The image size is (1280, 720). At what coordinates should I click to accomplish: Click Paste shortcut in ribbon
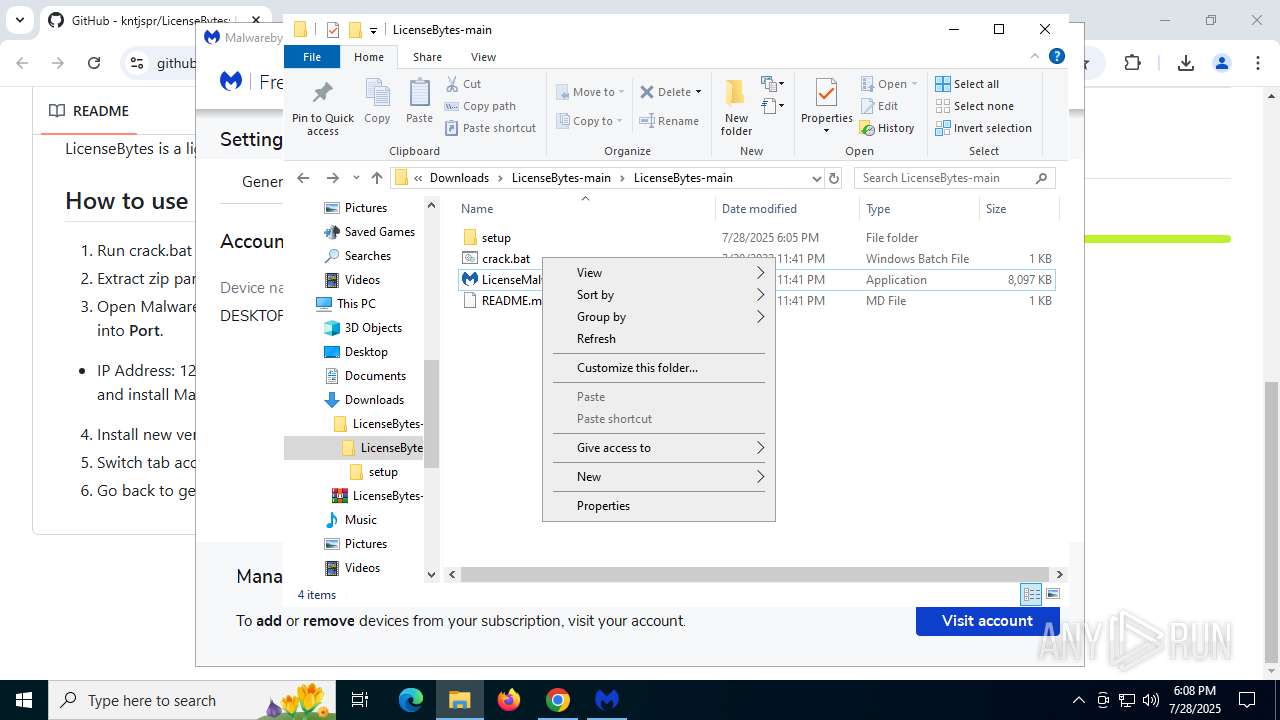point(491,128)
